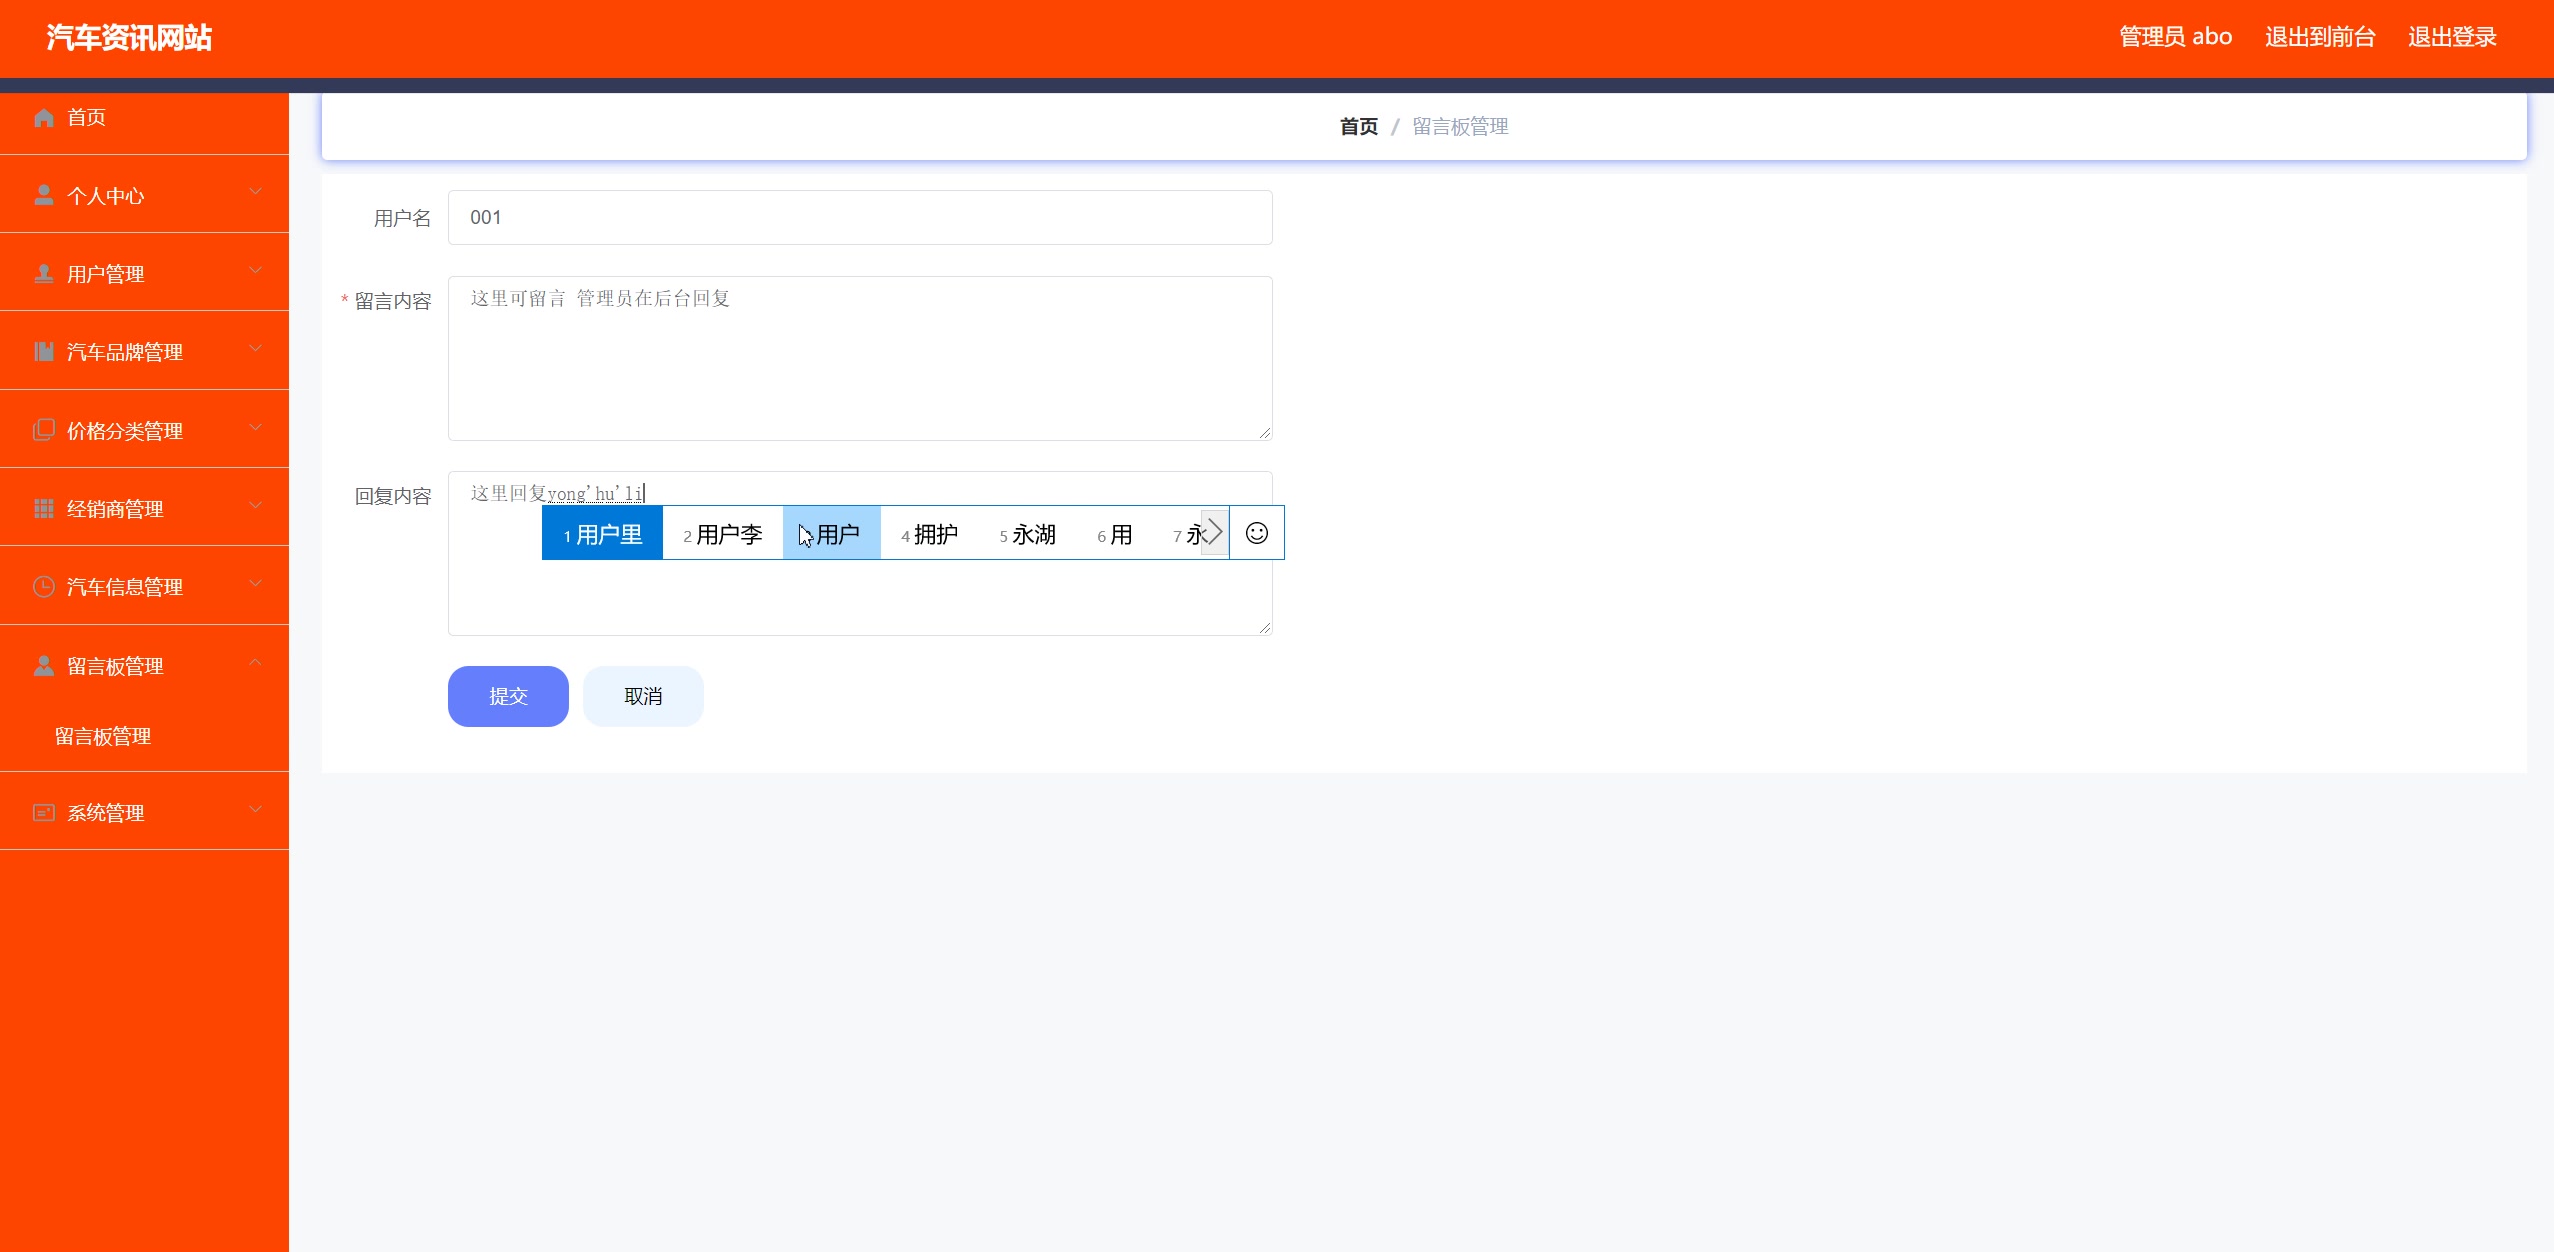This screenshot has width=2554, height=1252.
Task: Choose IME candidate 6 用
Action: 1114,533
